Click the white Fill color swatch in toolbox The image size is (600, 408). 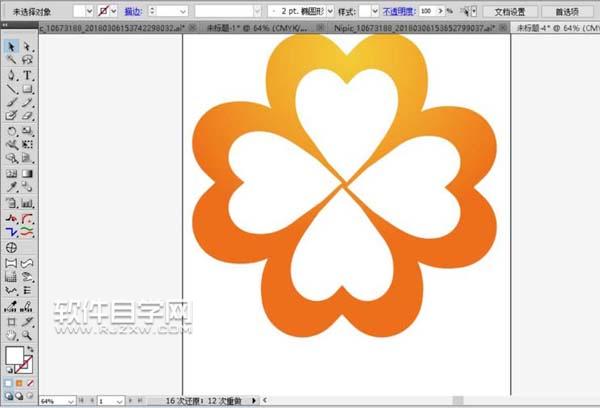[13, 355]
